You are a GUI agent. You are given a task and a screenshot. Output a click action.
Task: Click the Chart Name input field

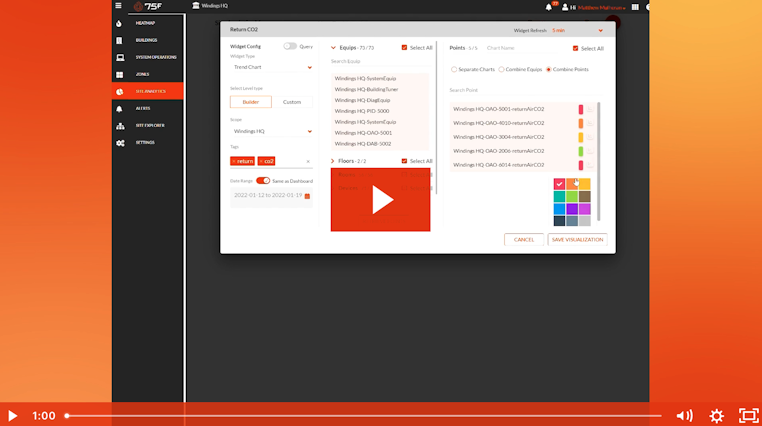point(526,48)
